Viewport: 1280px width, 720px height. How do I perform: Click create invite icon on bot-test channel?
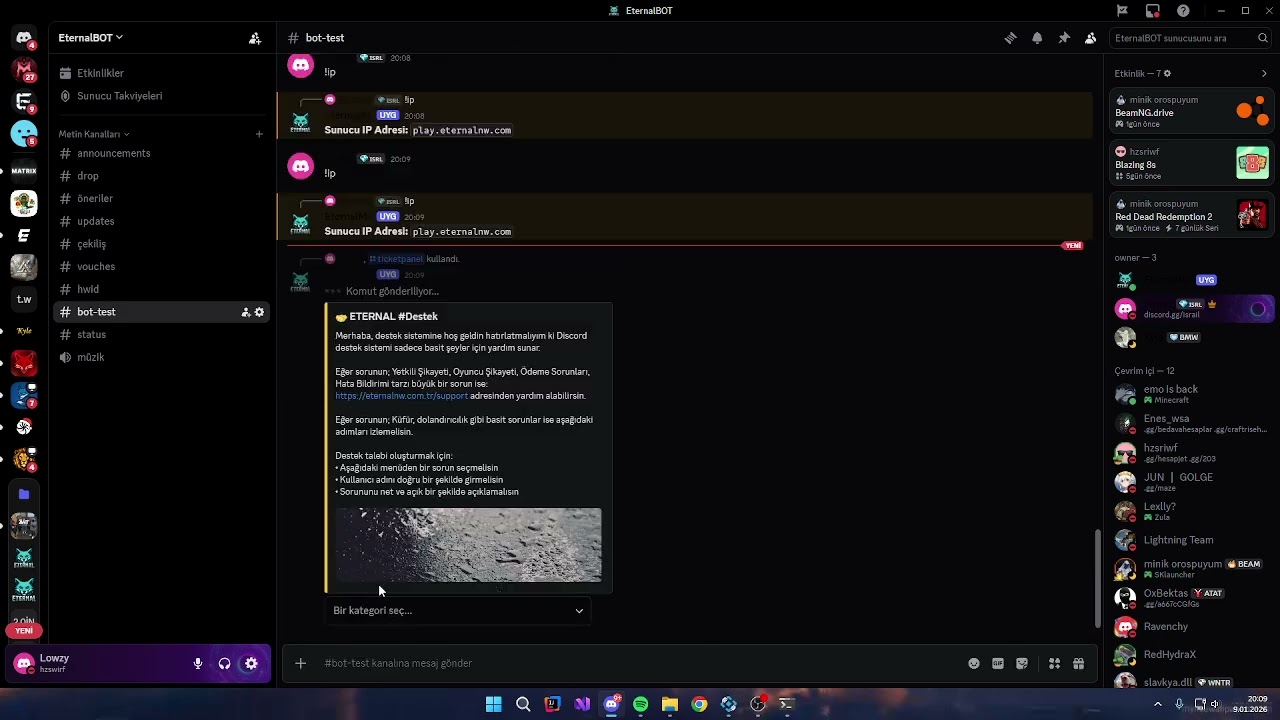(245, 312)
